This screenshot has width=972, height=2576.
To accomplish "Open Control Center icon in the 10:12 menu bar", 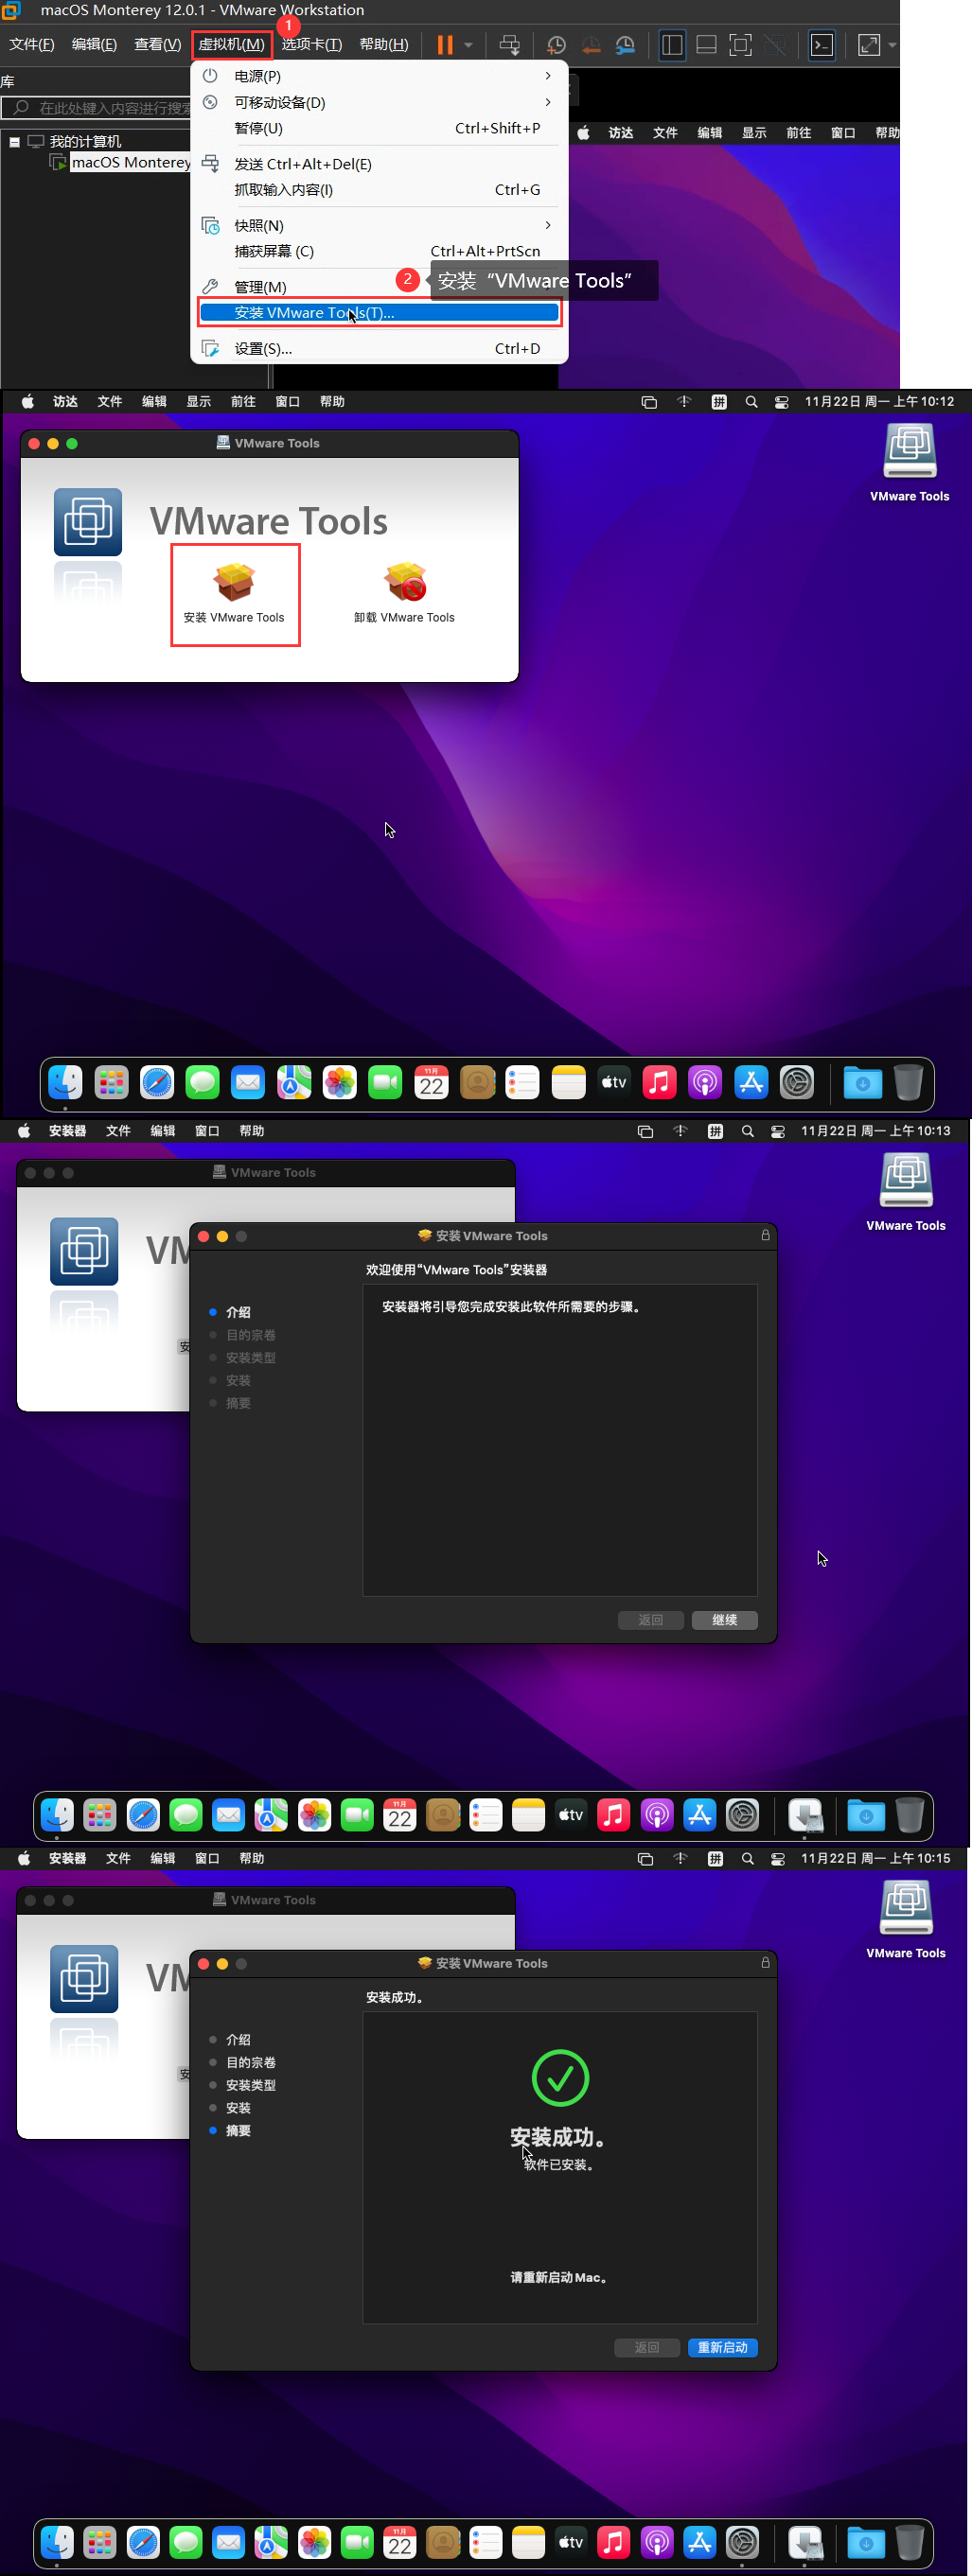I will coord(782,402).
